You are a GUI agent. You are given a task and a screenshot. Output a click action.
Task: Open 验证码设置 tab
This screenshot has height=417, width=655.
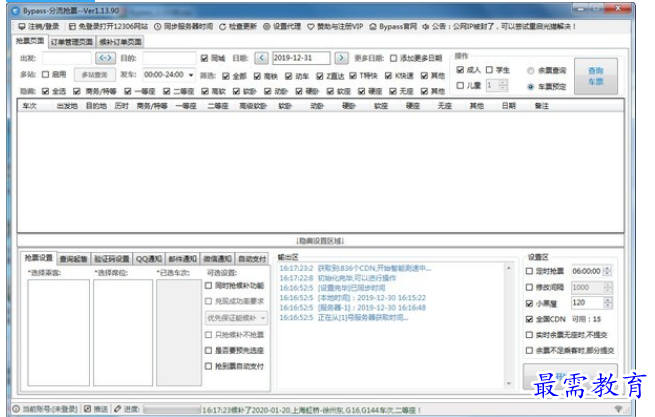pos(112,259)
